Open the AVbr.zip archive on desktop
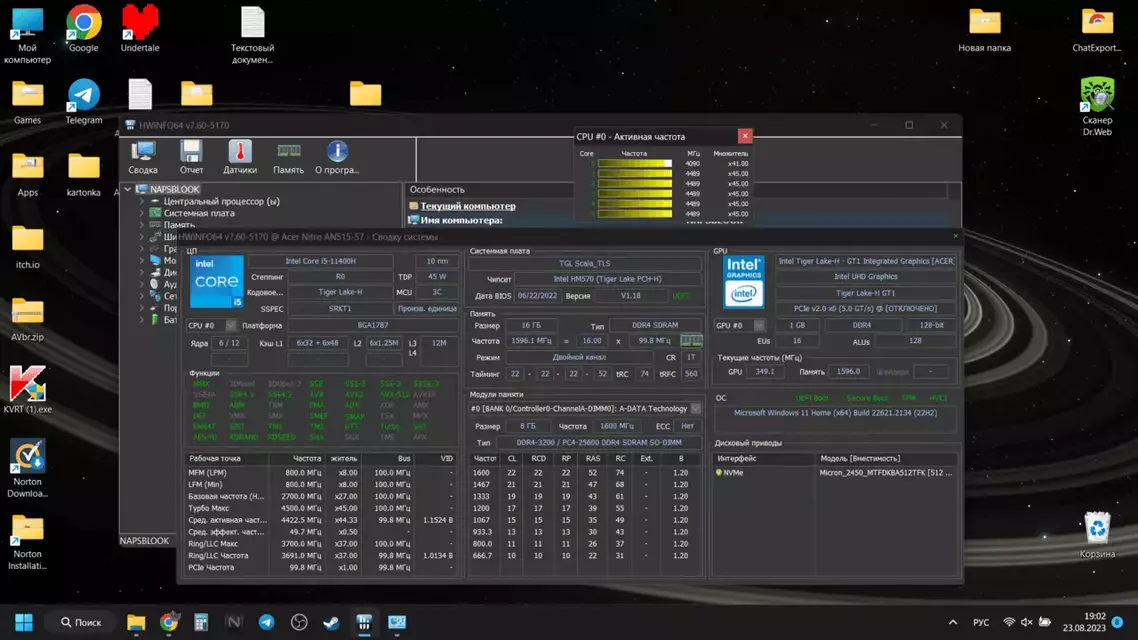The height and width of the screenshot is (640, 1138). (x=28, y=319)
